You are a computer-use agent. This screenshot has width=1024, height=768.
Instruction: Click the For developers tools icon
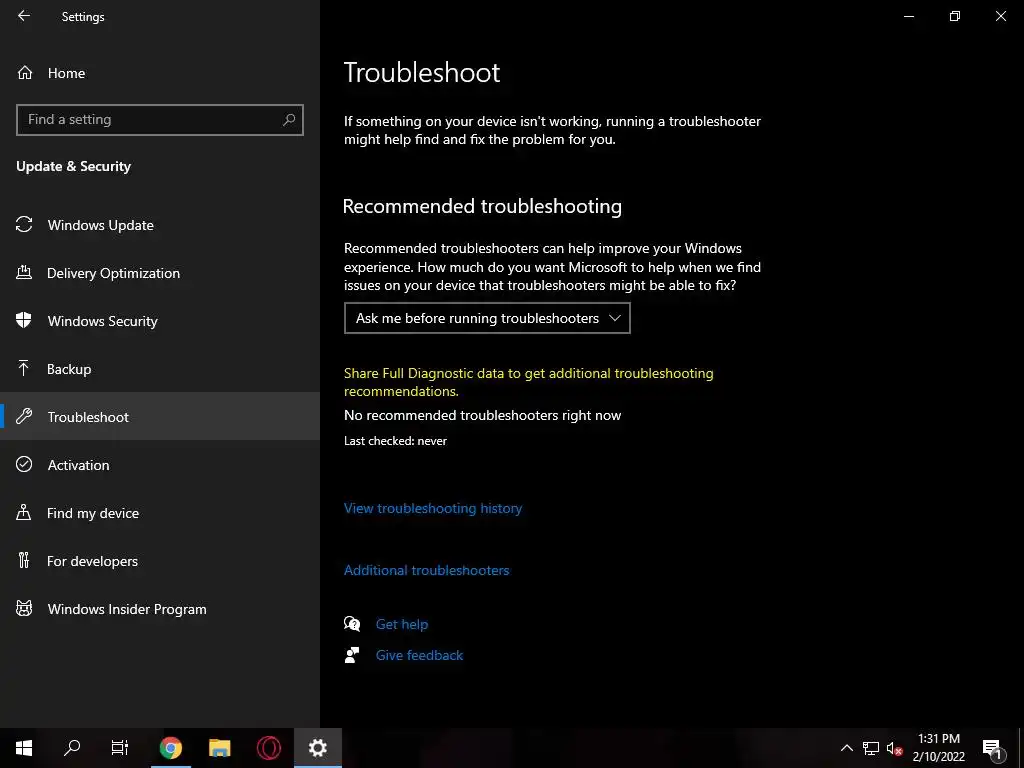click(24, 560)
